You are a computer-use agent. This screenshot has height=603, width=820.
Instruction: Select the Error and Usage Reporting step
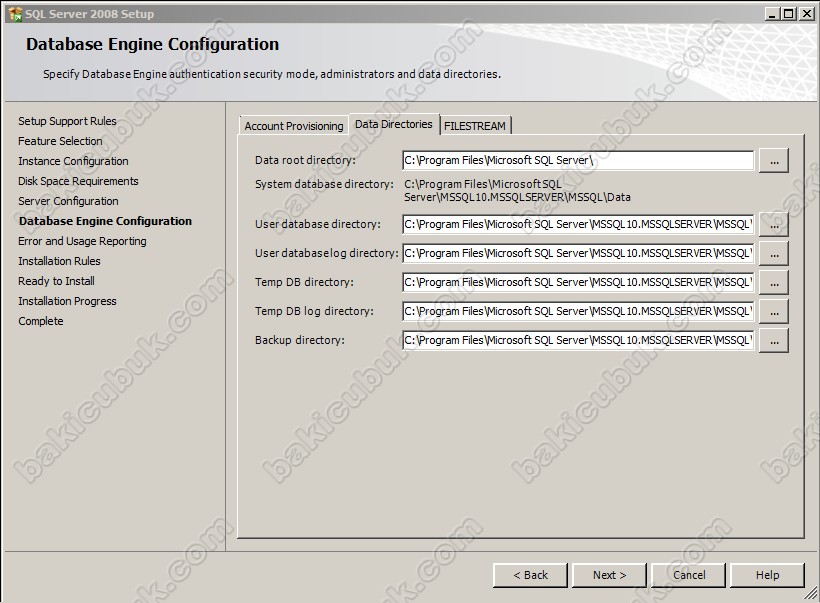(82, 241)
